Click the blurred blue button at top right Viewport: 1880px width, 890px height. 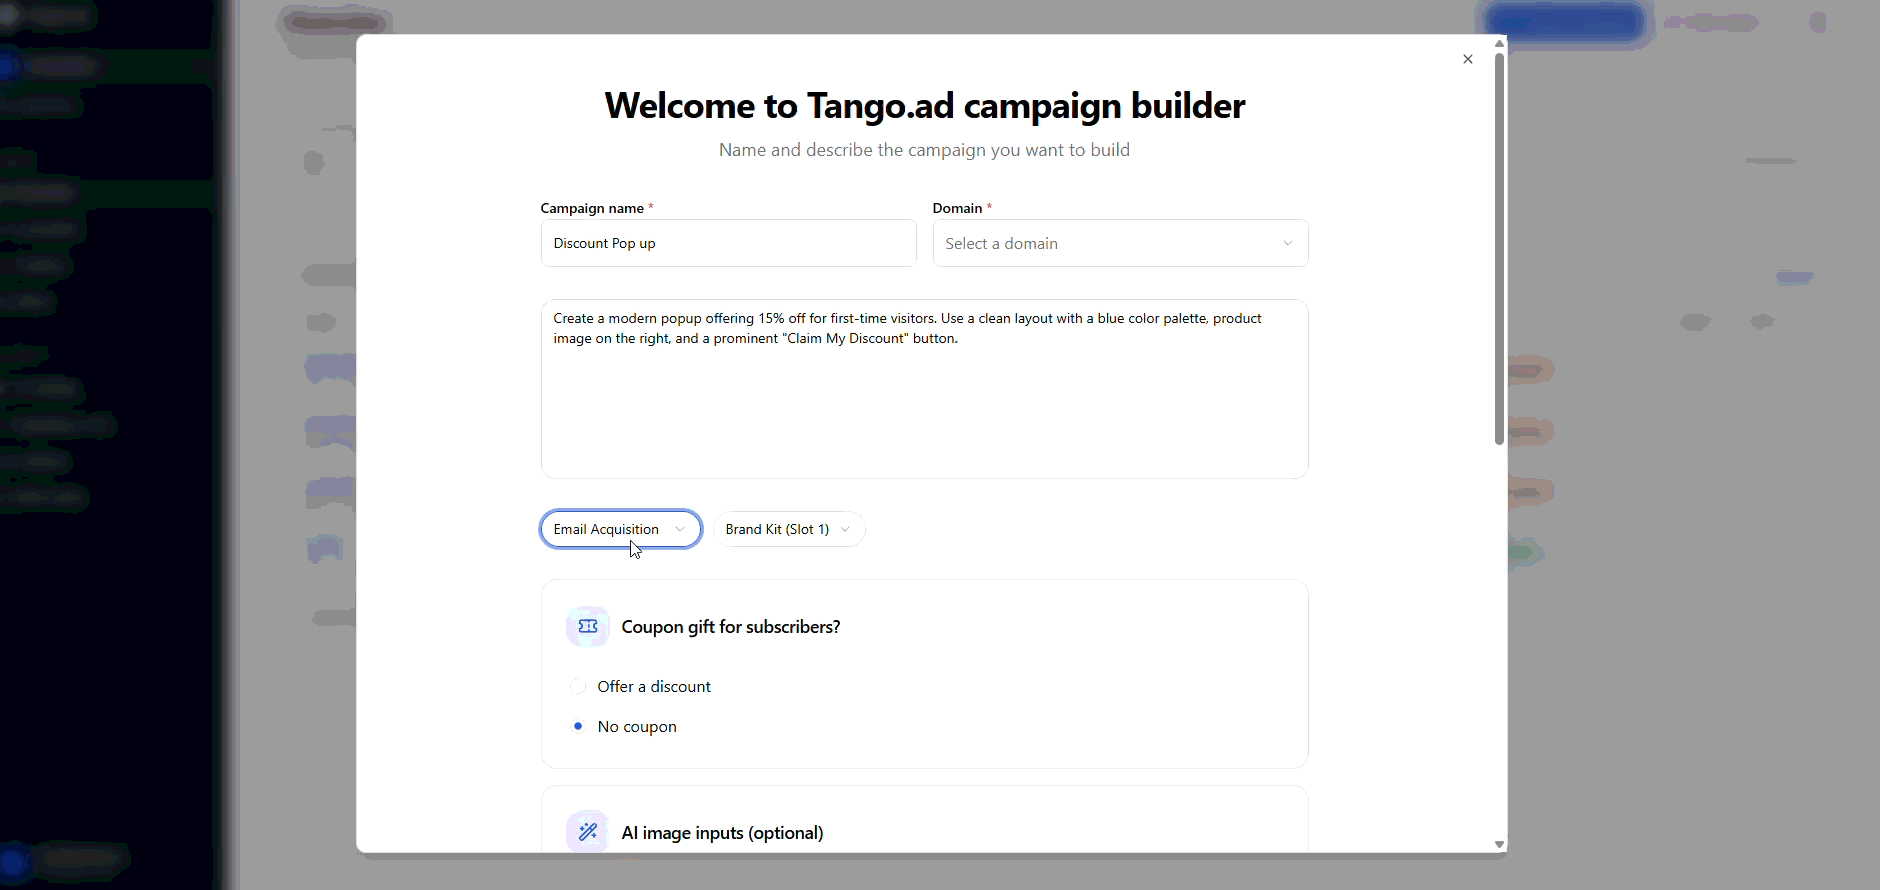1565,22
